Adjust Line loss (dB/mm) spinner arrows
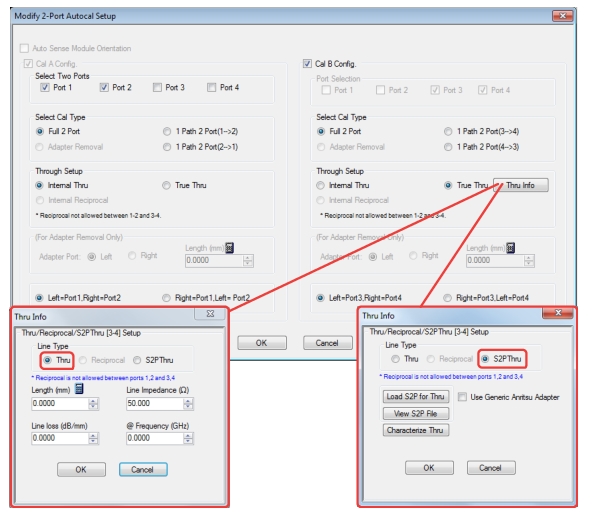 coord(93,438)
